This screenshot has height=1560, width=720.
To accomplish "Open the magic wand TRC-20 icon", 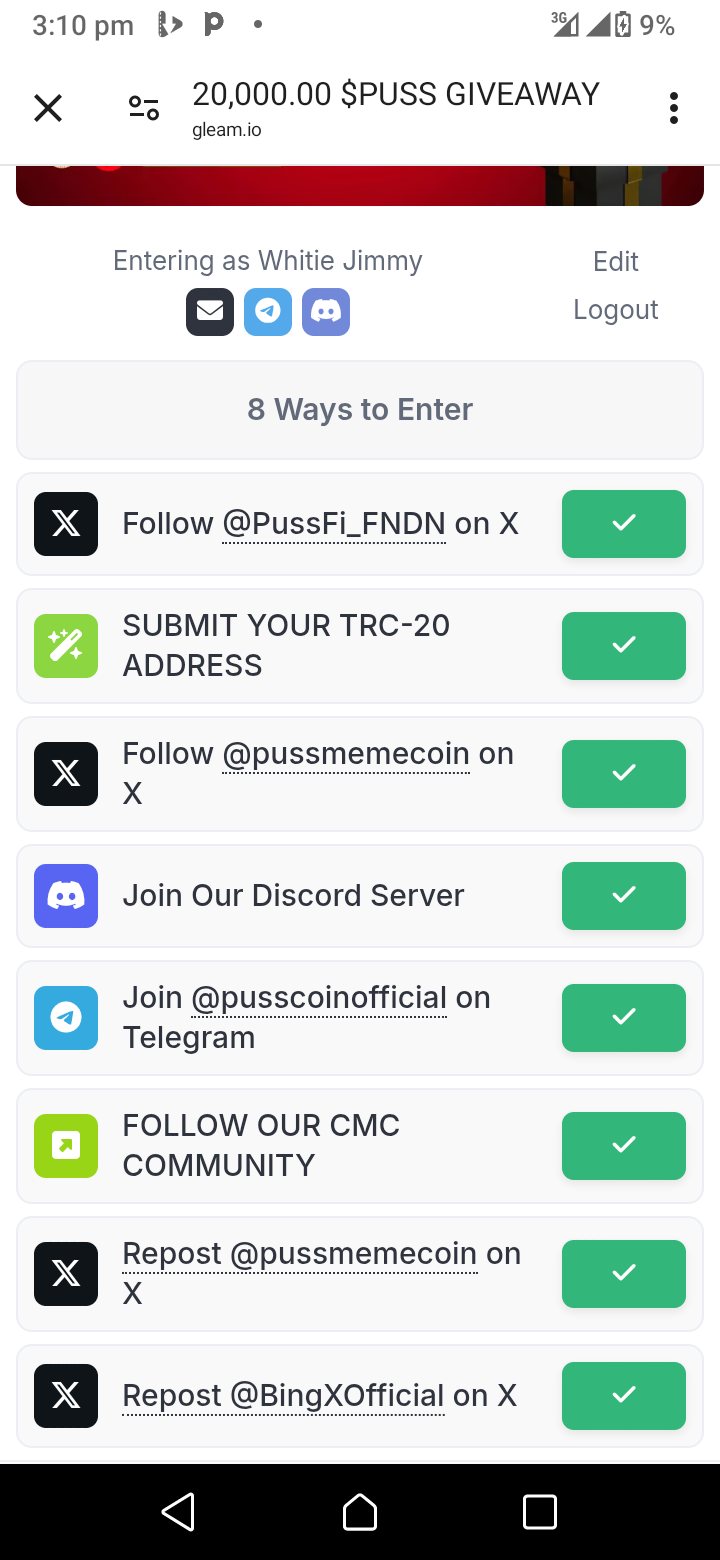I will point(66,646).
